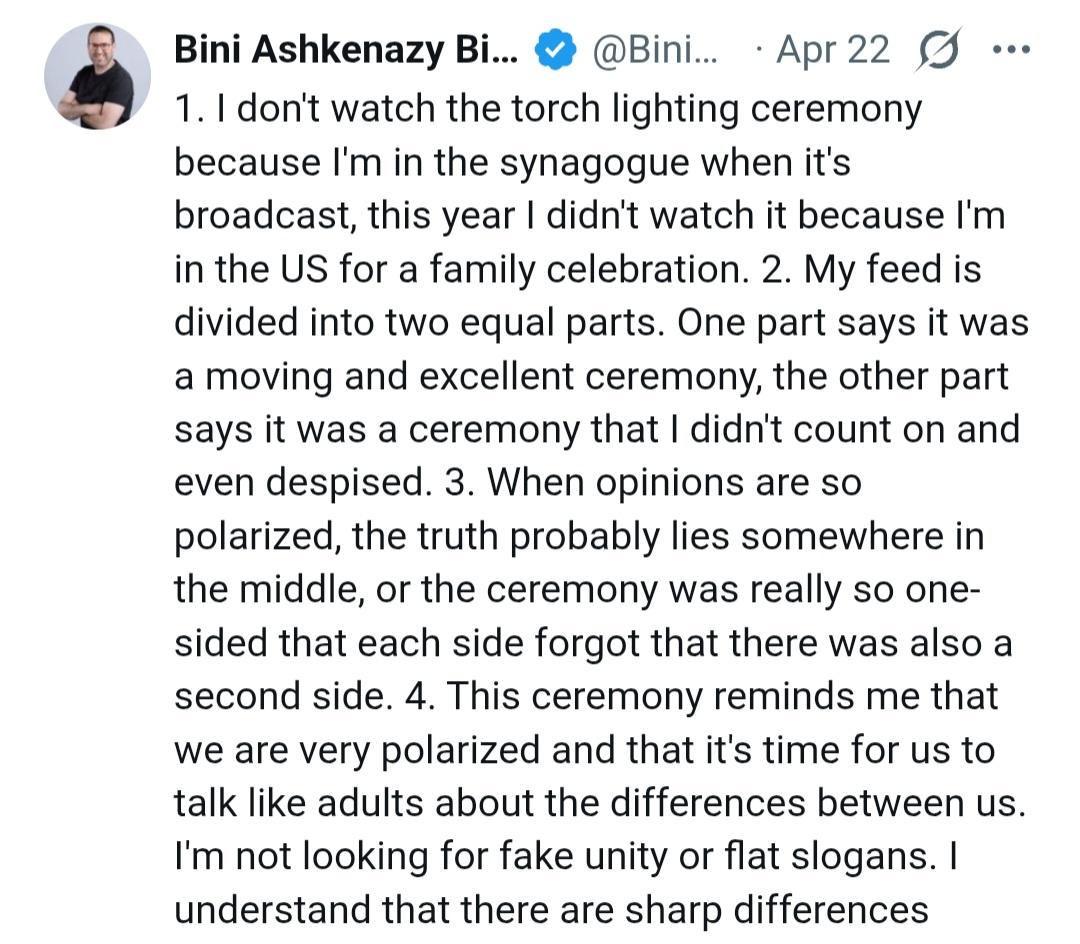Tap the text line mentioning the synagogue
The width and height of the screenshot is (1080, 944).
coord(512,162)
